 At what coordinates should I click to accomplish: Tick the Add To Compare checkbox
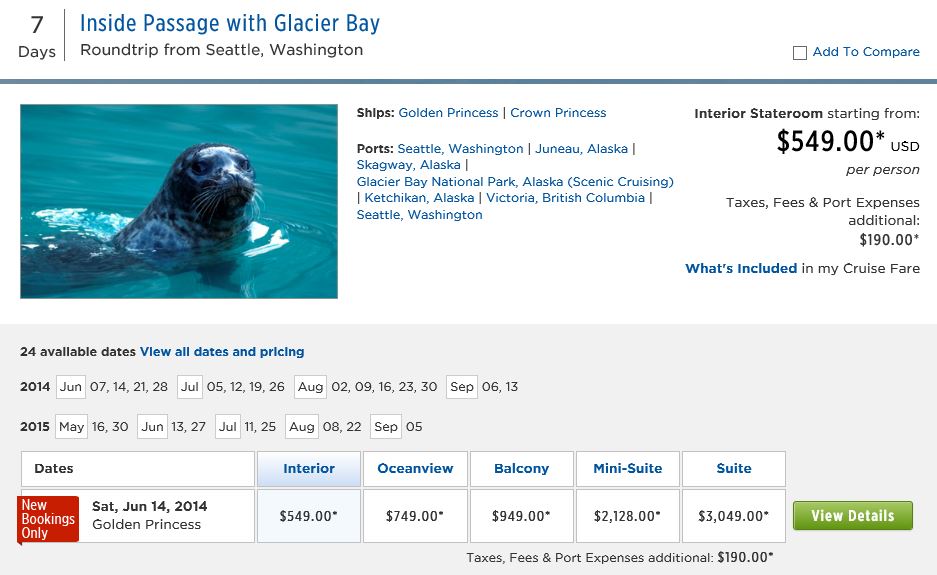pyautogui.click(x=800, y=53)
